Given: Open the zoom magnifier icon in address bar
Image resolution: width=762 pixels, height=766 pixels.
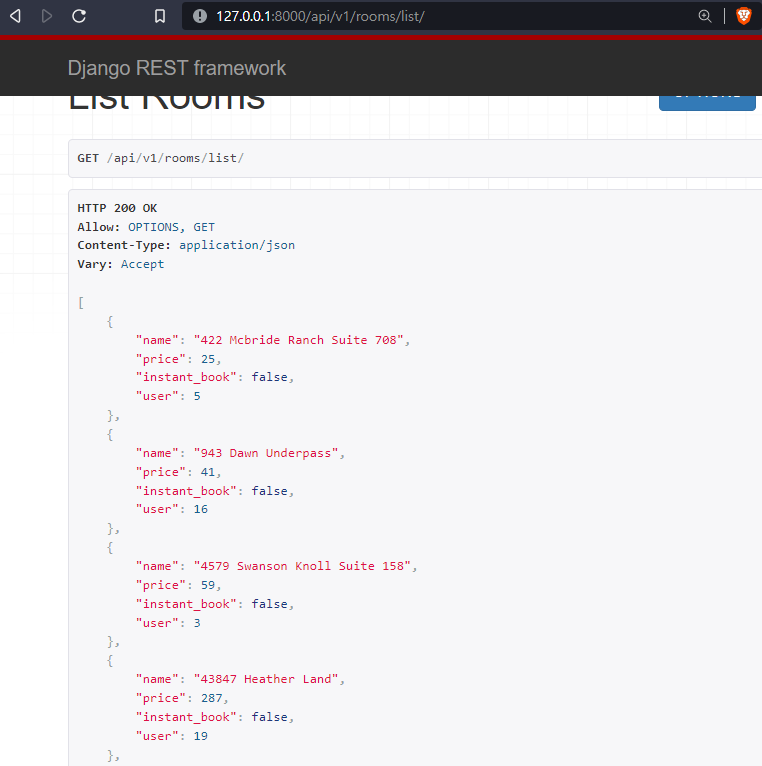Looking at the screenshot, I should [704, 16].
